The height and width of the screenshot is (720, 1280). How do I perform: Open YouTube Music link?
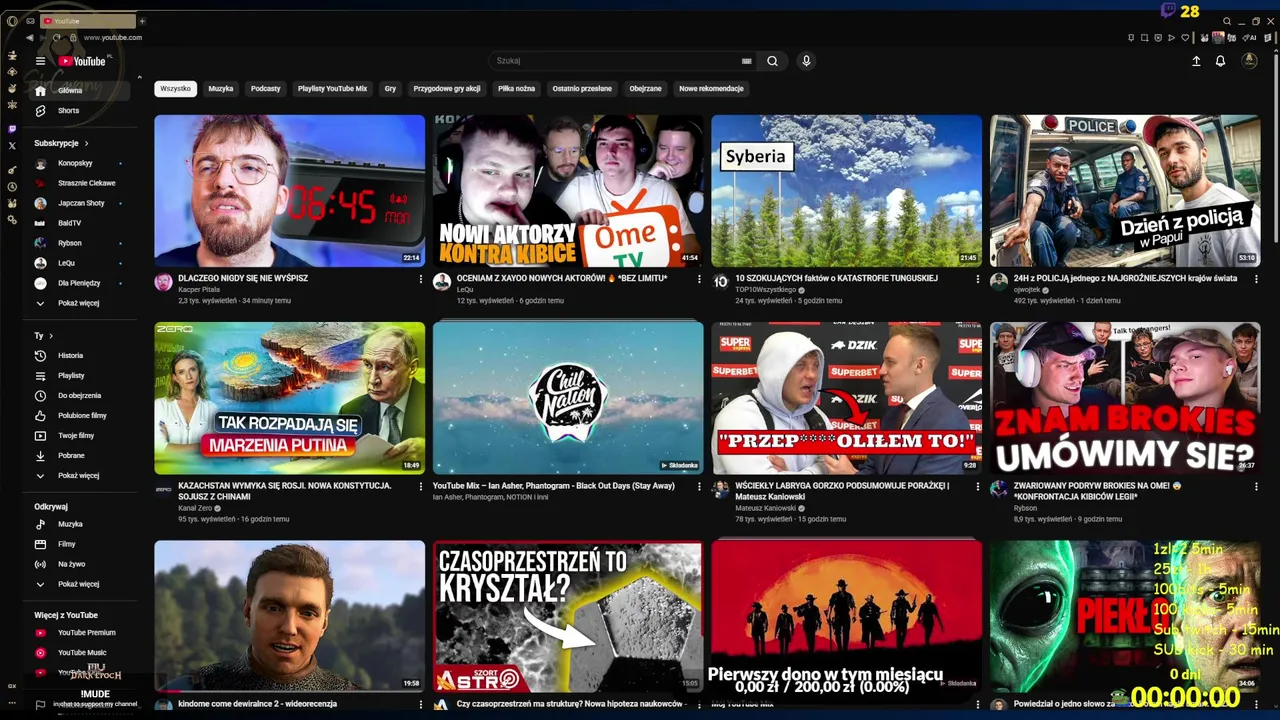(82, 653)
